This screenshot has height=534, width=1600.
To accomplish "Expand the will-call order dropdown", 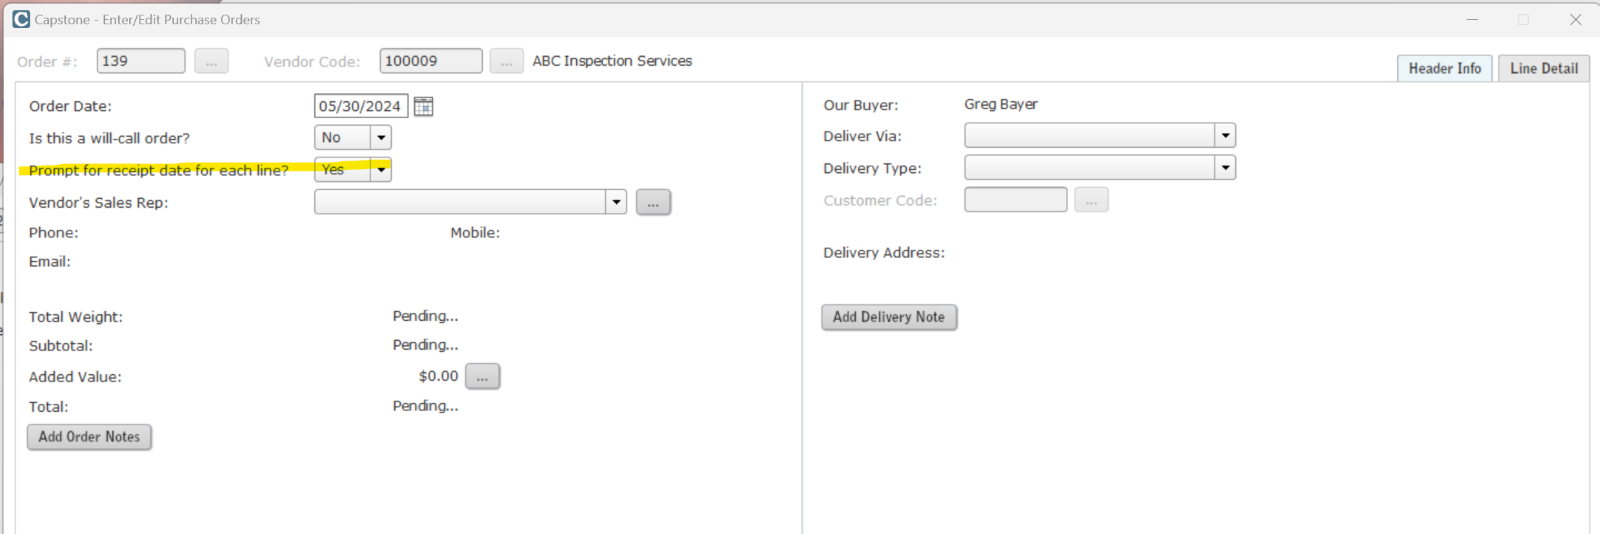I will pos(380,138).
